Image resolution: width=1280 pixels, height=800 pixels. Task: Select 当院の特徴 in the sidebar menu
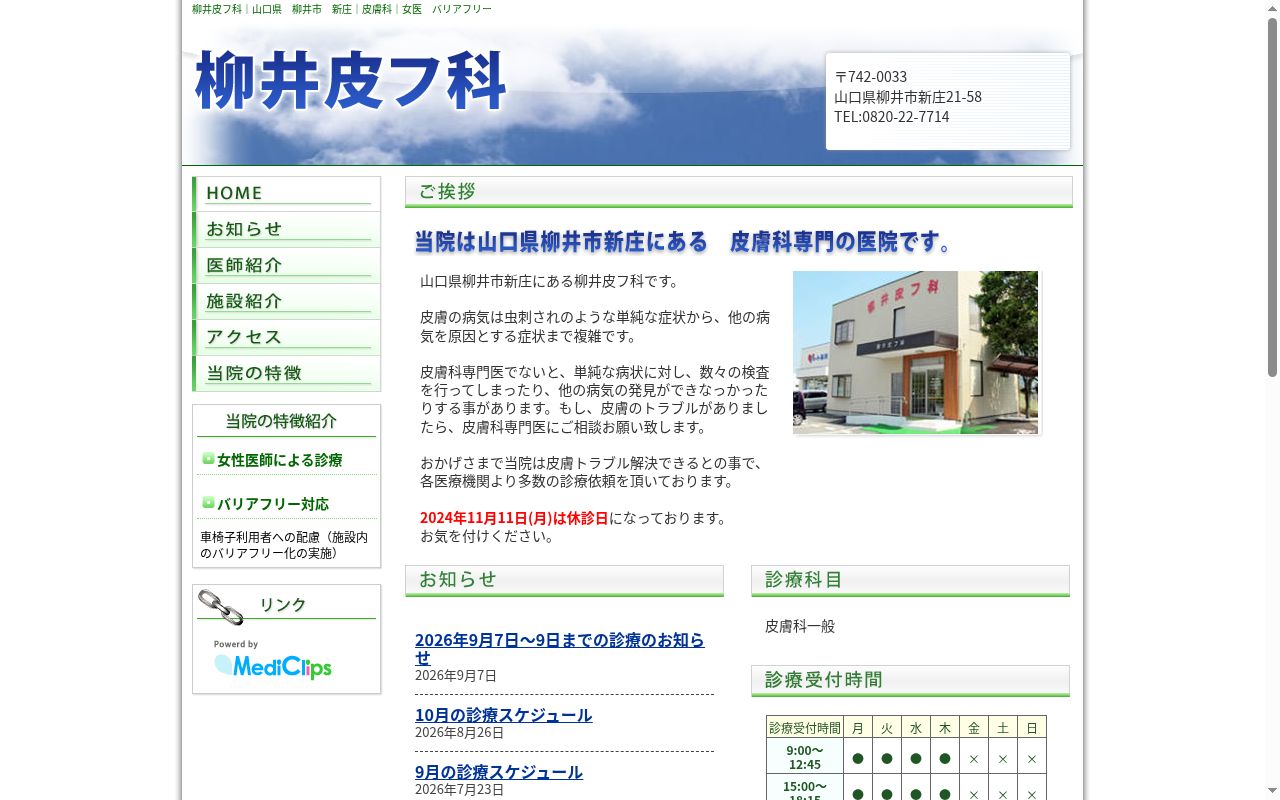pyautogui.click(x=286, y=374)
